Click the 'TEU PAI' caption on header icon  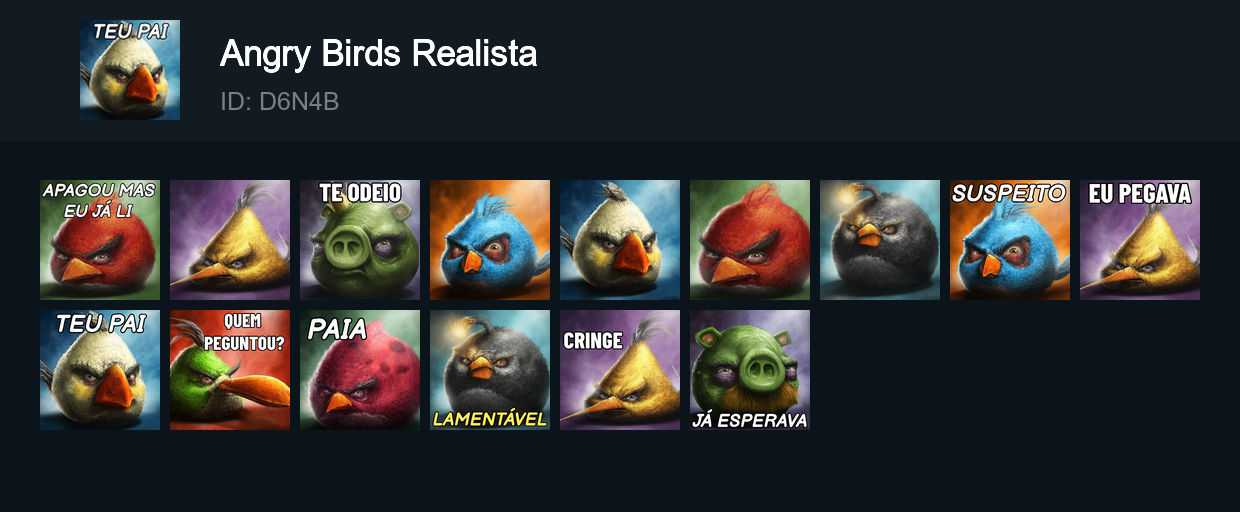click(x=130, y=31)
